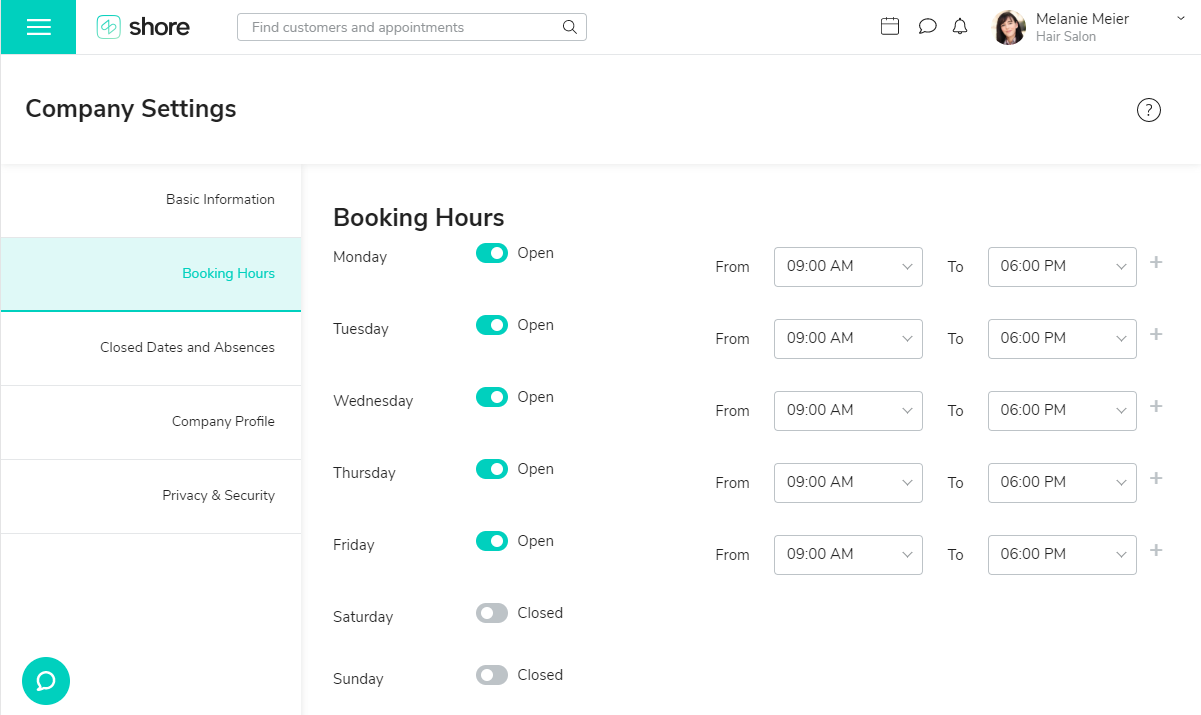Screen dimensions: 1201x715
Task: Open Friday From time dropdown
Action: 848,555
